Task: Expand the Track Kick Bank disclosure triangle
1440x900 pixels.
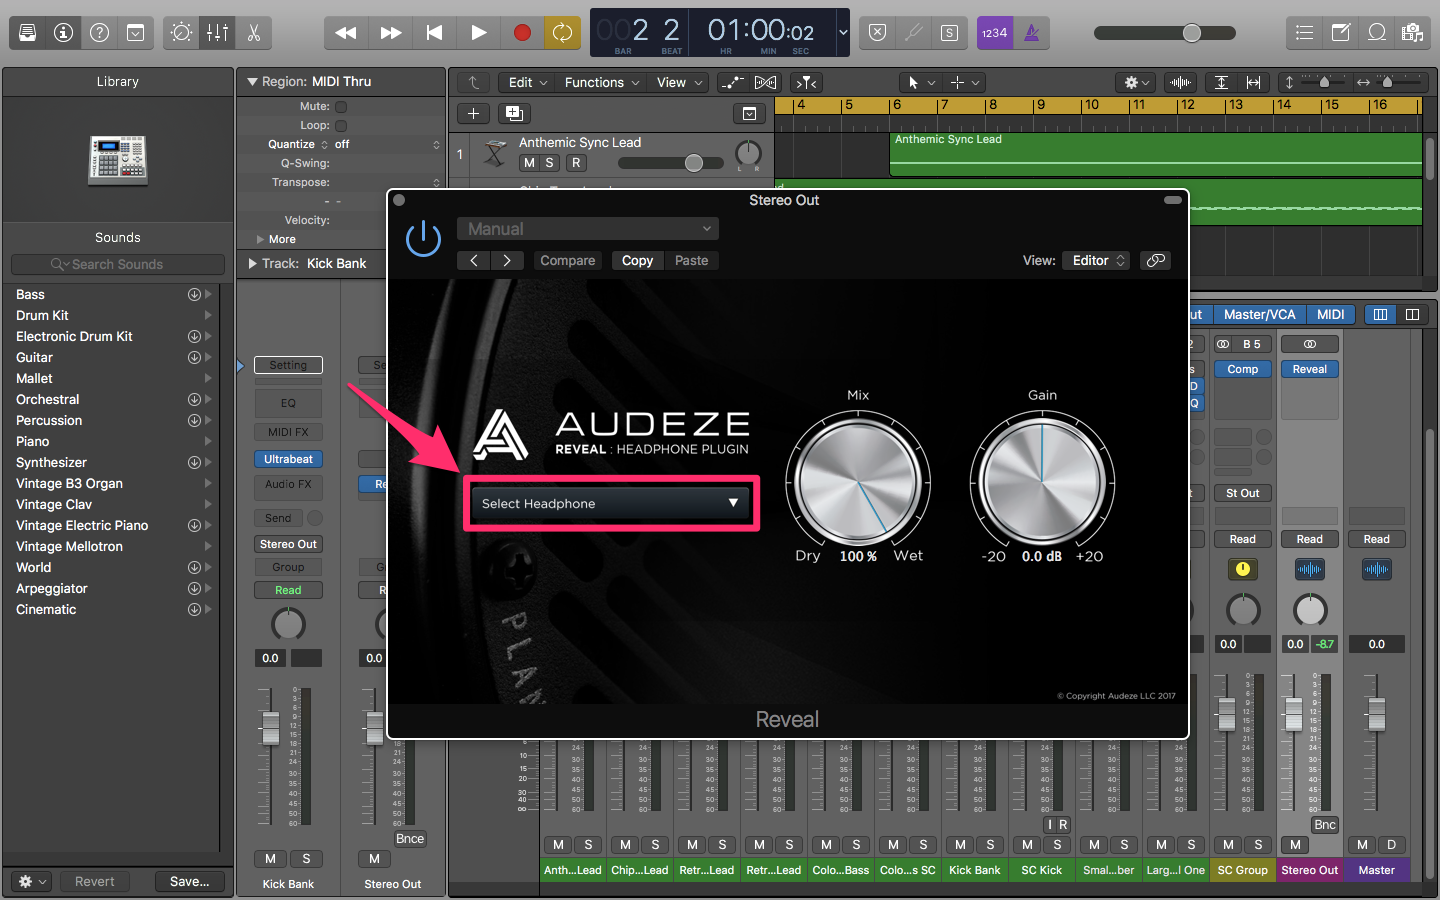Action: (252, 264)
